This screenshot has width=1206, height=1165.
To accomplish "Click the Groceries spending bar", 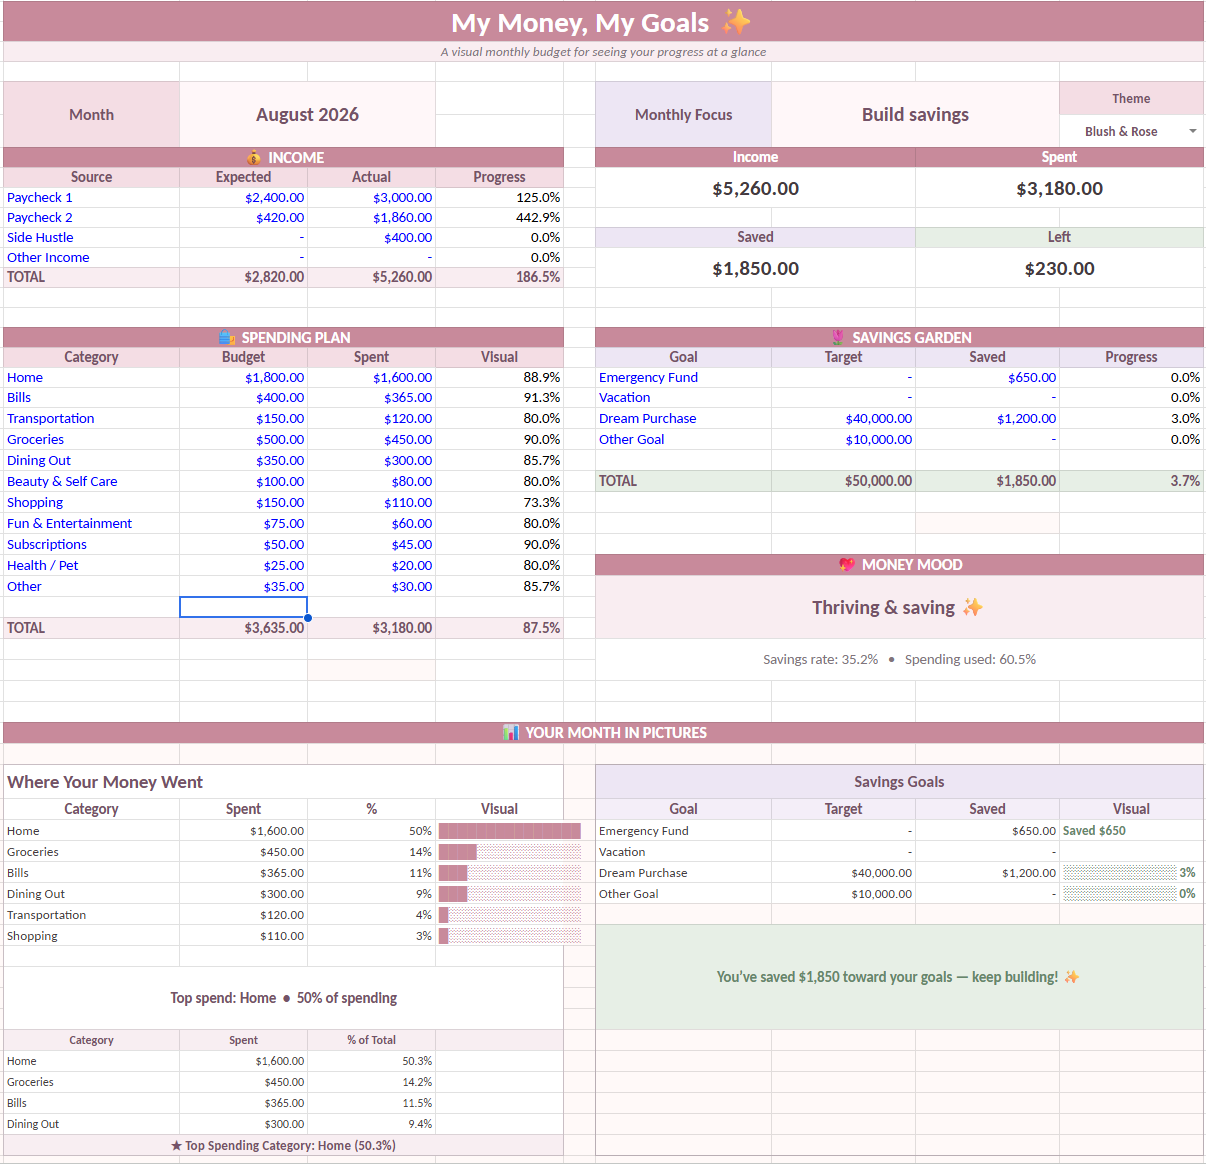I will coord(510,852).
